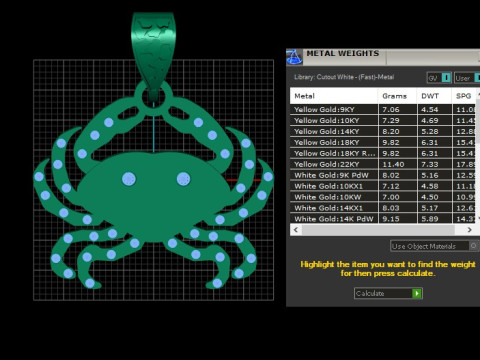The image size is (480, 360).
Task: Select the White Gold:9K PdW row
Action: [383, 175]
